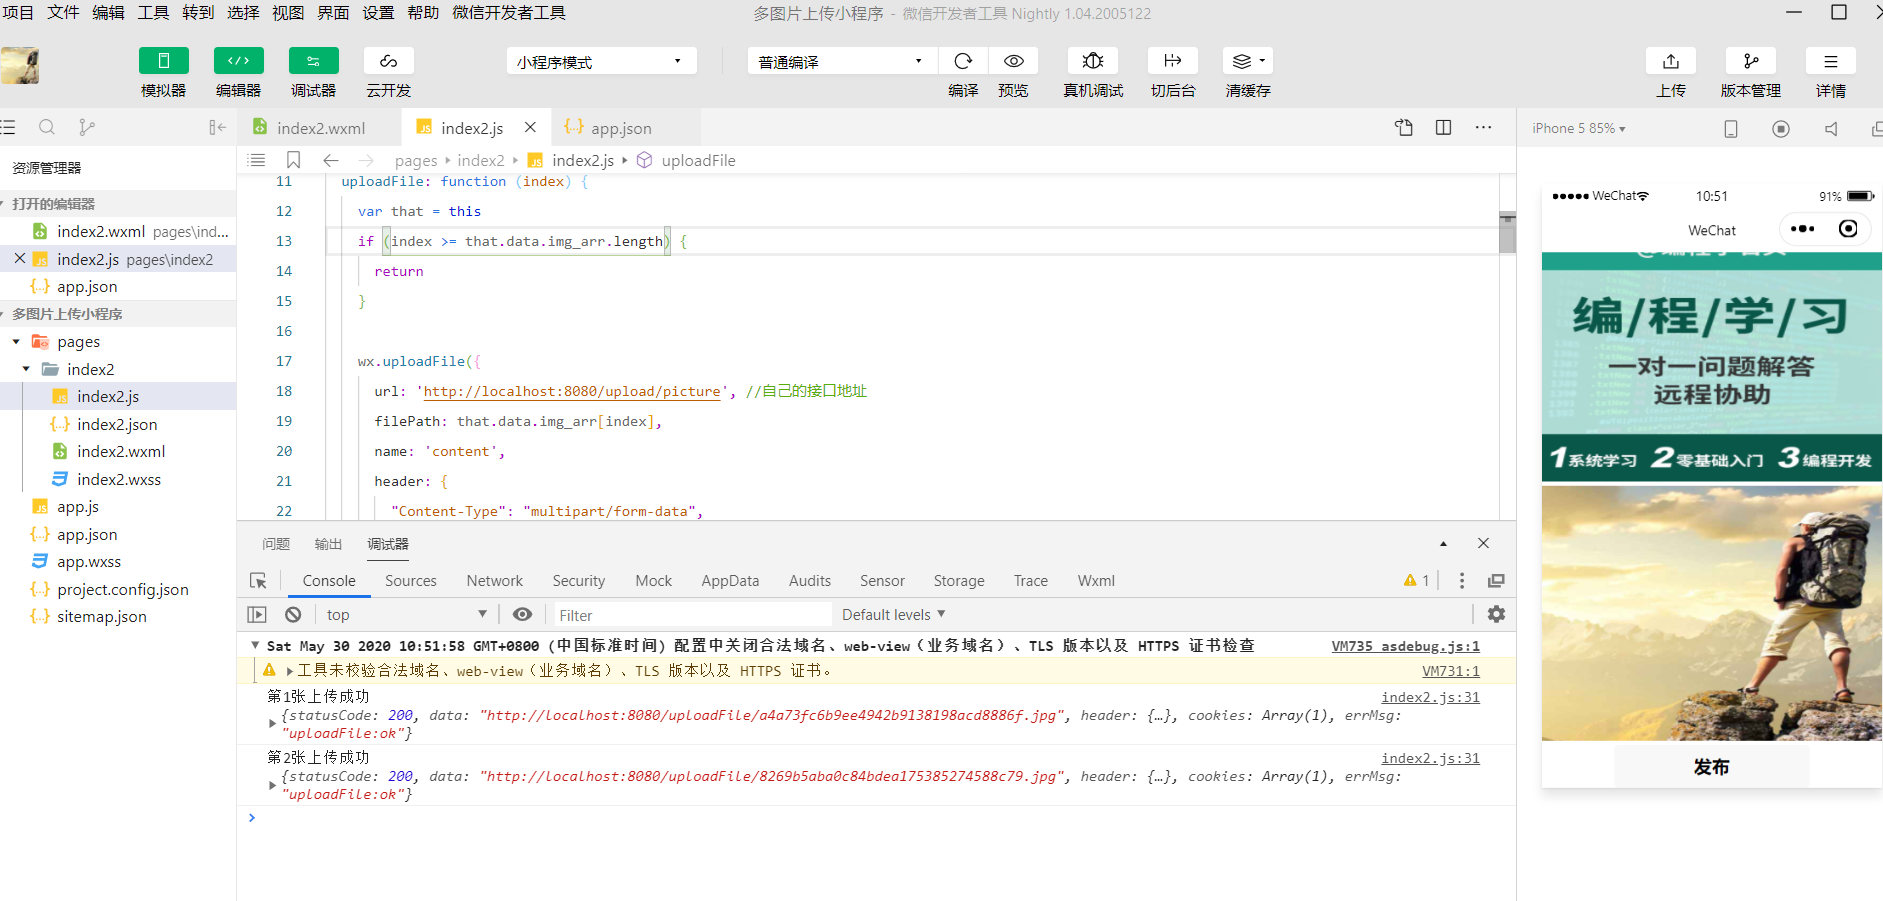This screenshot has width=1883, height=901.
Task: Open console settings gear
Action: coord(1496,615)
